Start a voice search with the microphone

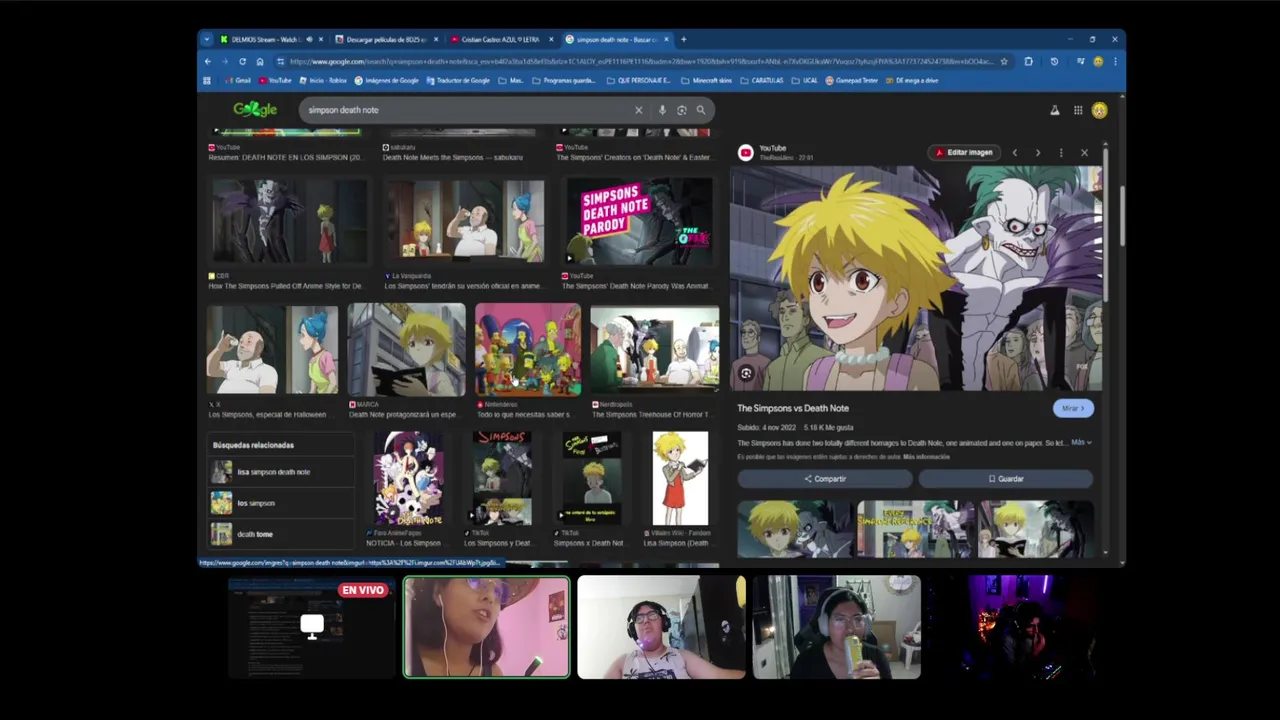click(x=662, y=110)
